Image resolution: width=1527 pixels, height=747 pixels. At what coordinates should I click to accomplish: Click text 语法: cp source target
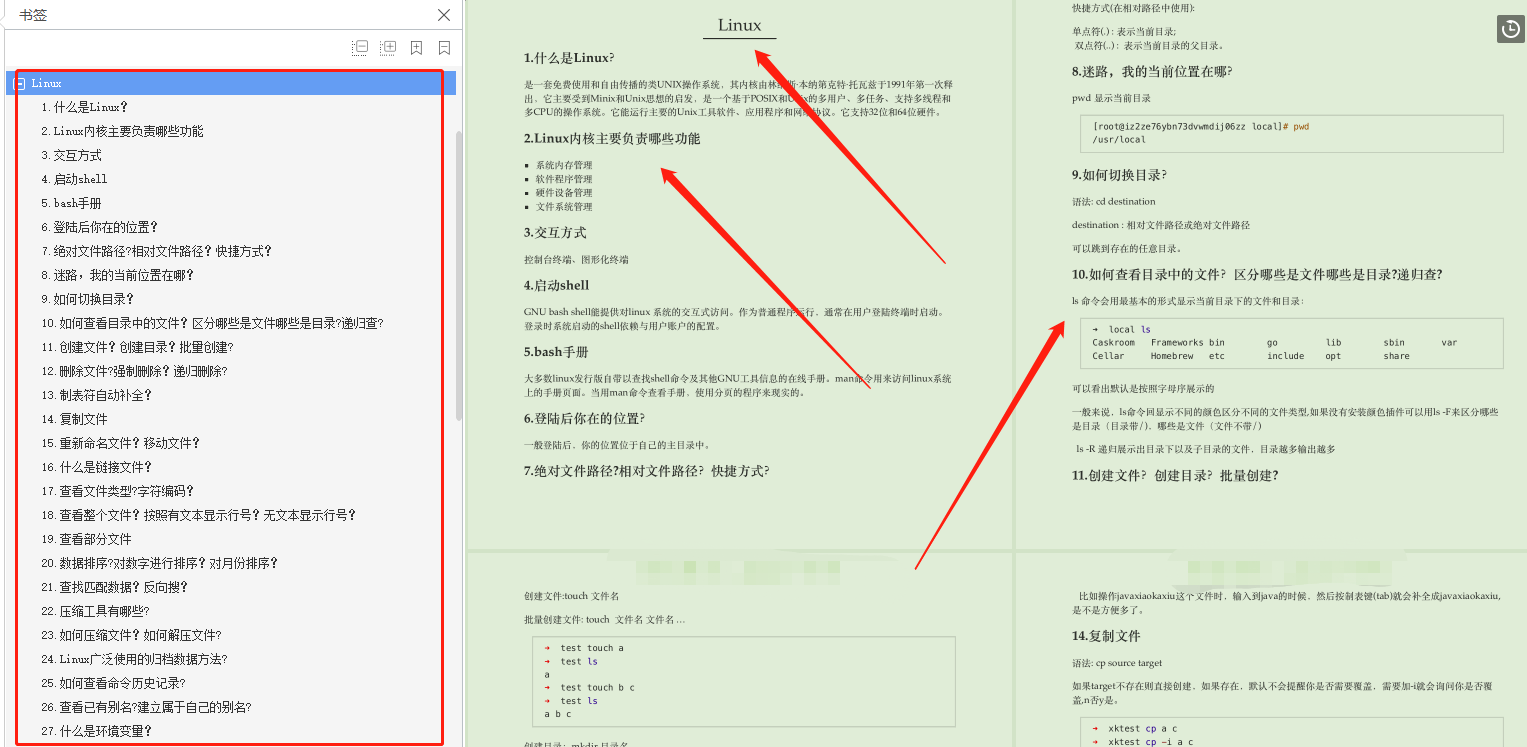pyautogui.click(x=1117, y=663)
